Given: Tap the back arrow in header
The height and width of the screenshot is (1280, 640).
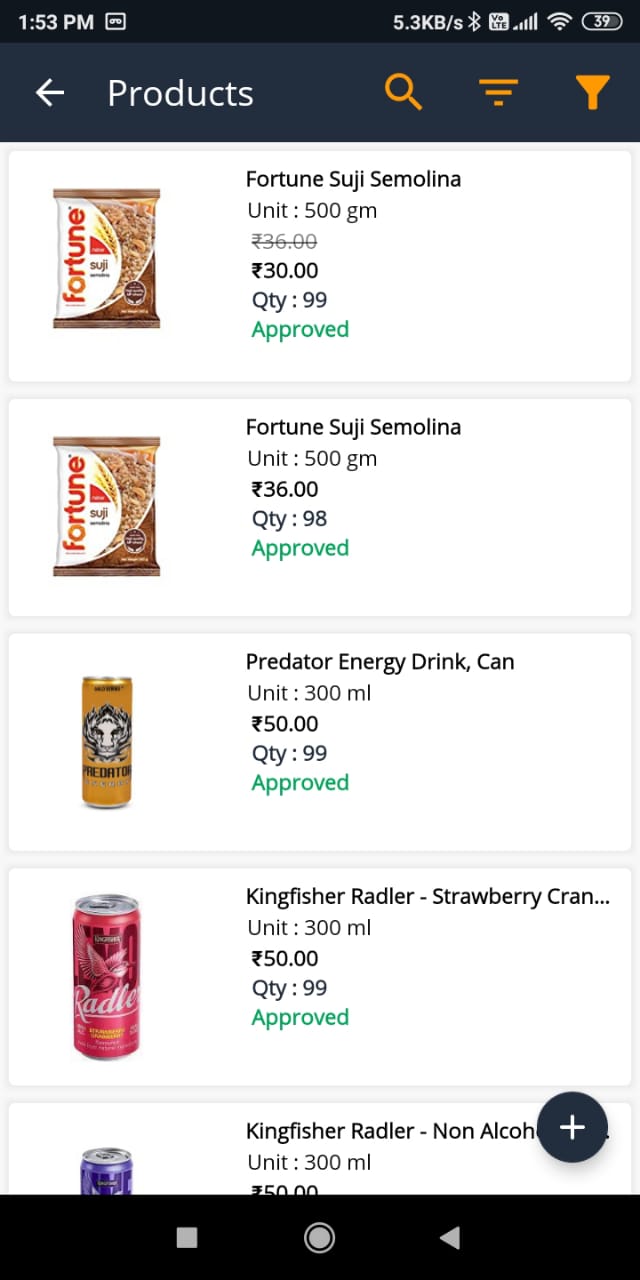Looking at the screenshot, I should pos(50,93).
